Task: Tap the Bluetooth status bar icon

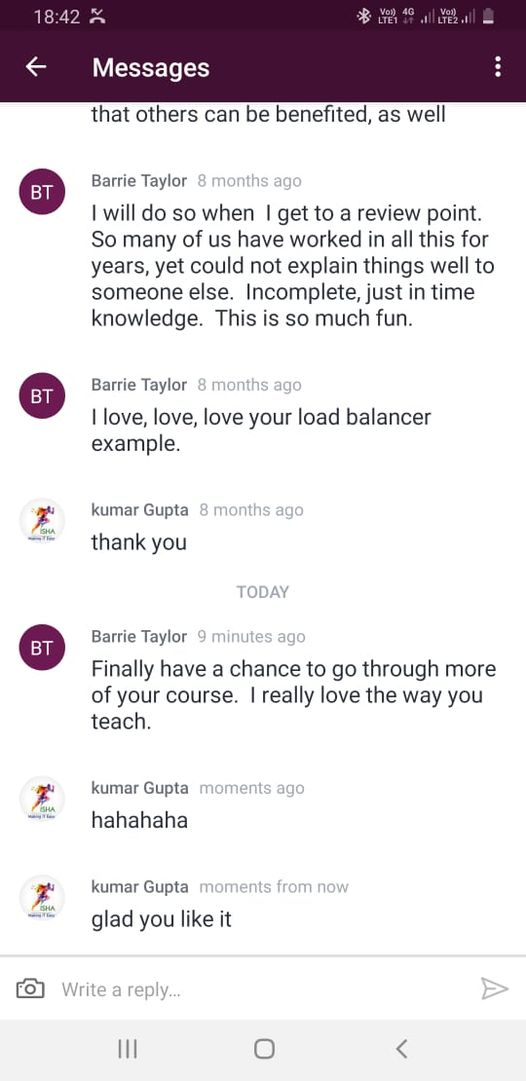Action: coord(363,16)
